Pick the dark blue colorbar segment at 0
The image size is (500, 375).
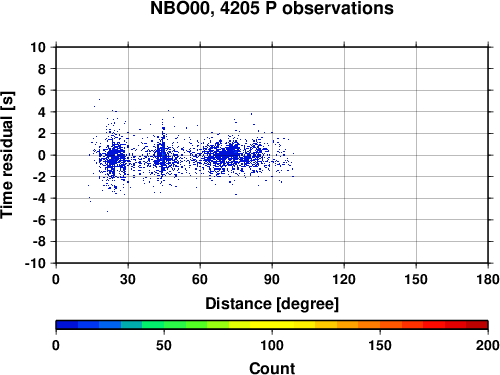pos(67,325)
